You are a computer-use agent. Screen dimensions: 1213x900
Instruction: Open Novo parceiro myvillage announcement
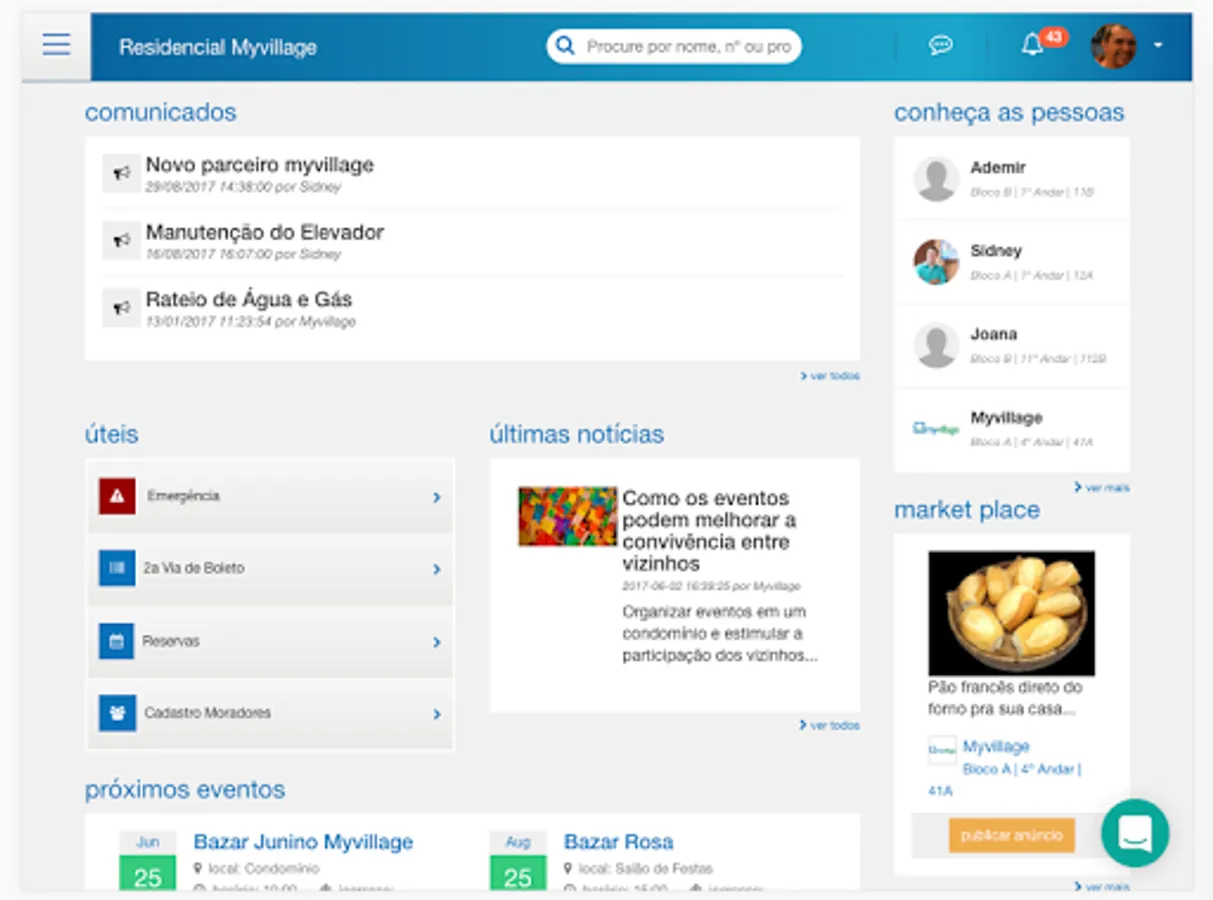click(260, 165)
